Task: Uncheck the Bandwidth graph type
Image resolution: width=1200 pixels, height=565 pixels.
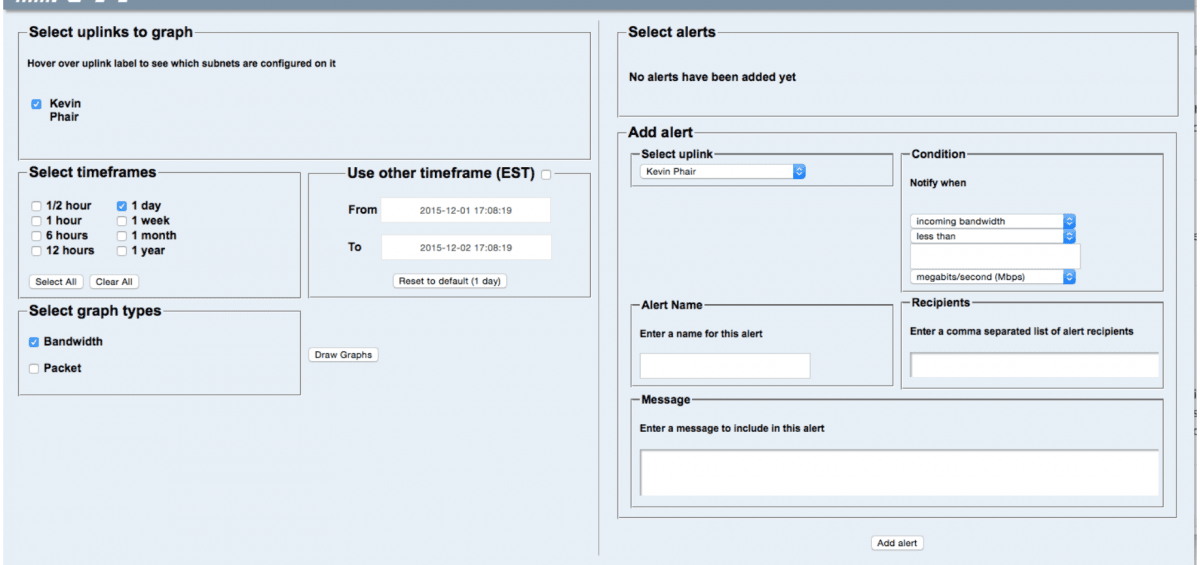Action: click(x=34, y=342)
